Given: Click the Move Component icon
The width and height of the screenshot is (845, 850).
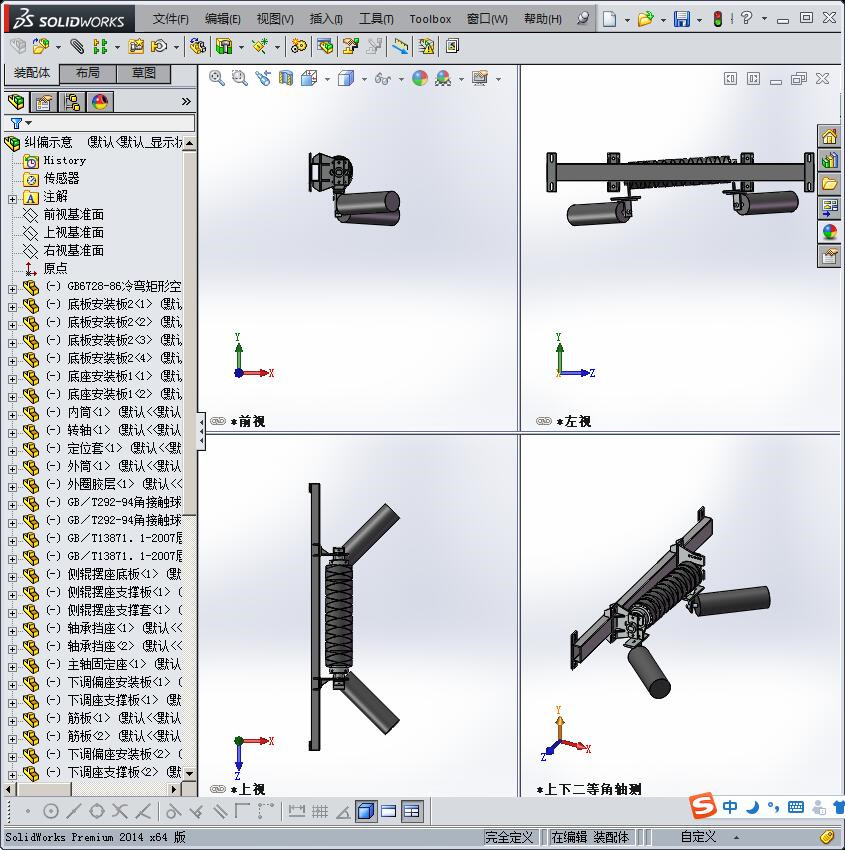Looking at the screenshot, I should click(x=159, y=47).
